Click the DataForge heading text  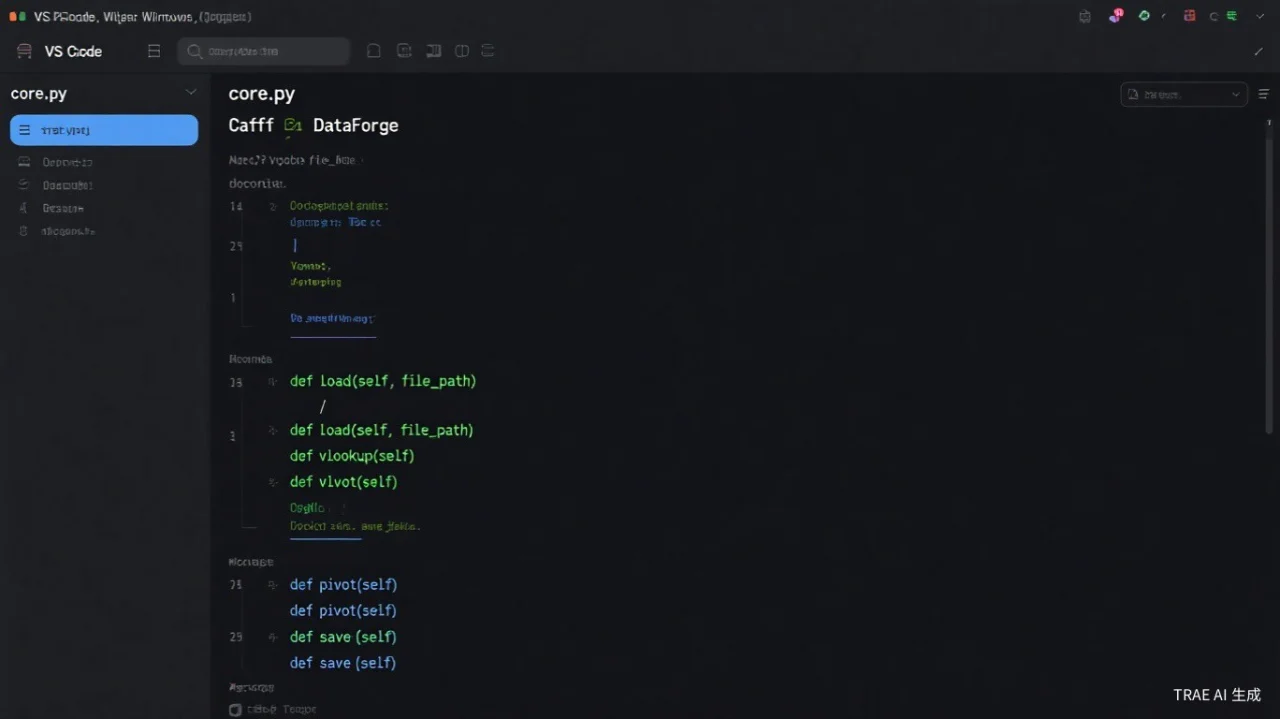point(356,125)
